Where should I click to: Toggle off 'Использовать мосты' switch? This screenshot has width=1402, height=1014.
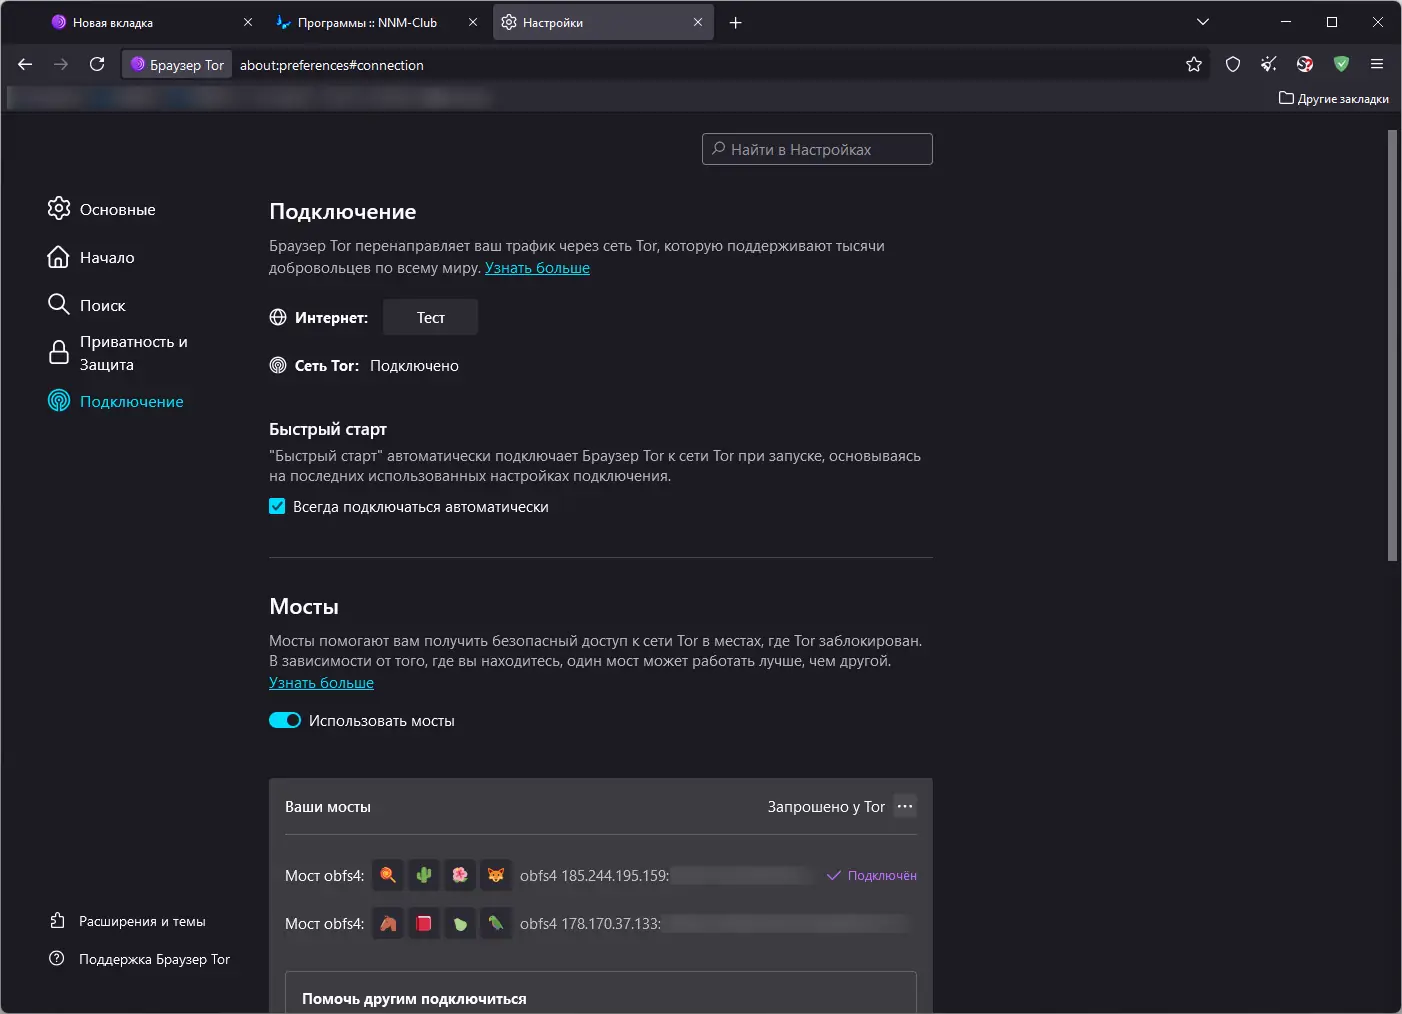(285, 721)
